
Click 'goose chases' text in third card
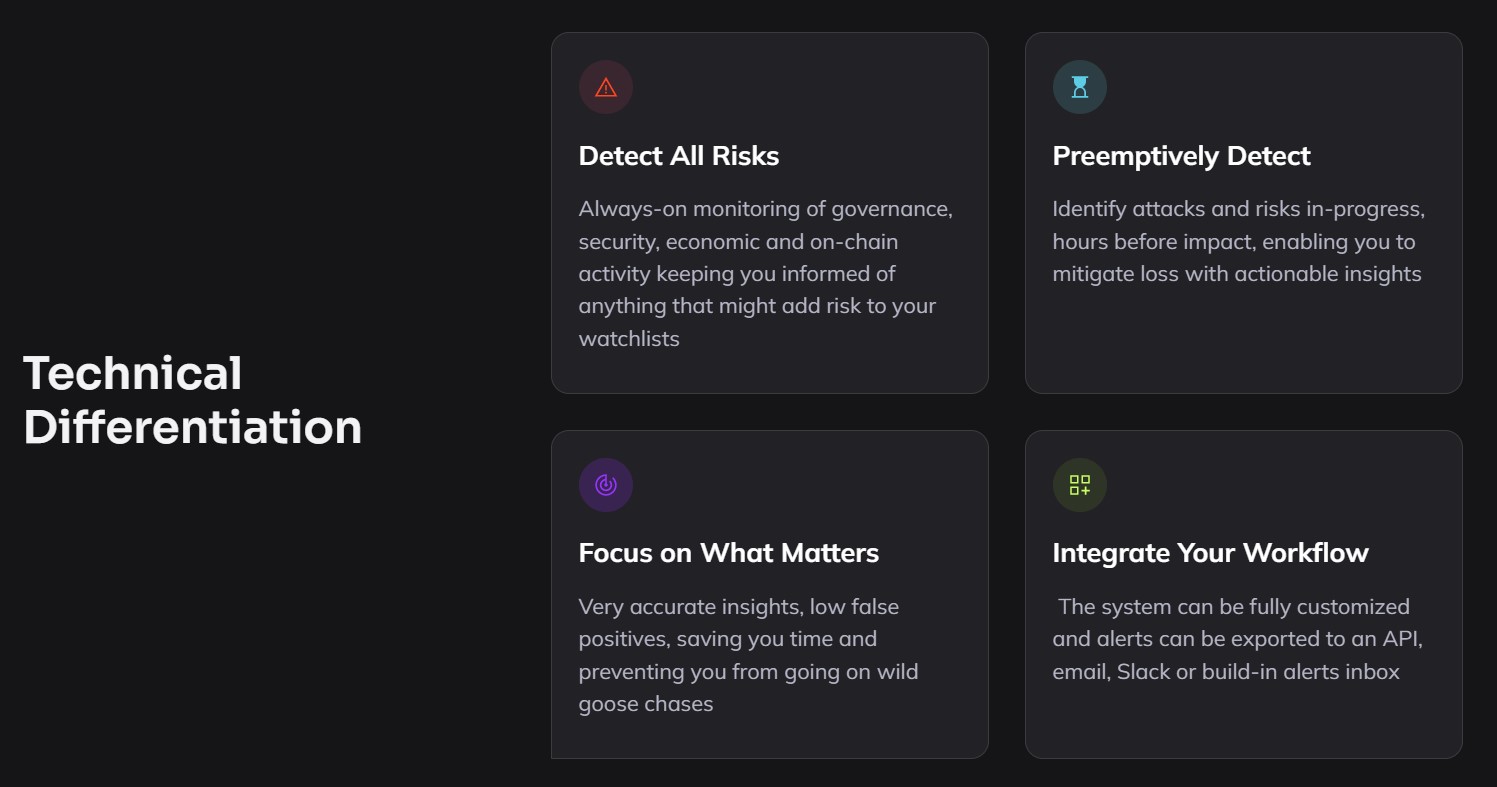click(645, 704)
